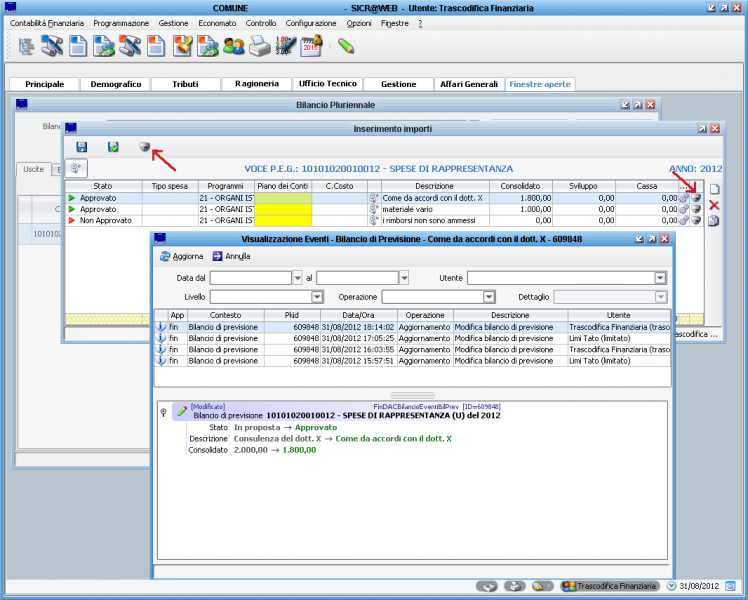
Task: Open the Utente dropdown
Action: 661,278
